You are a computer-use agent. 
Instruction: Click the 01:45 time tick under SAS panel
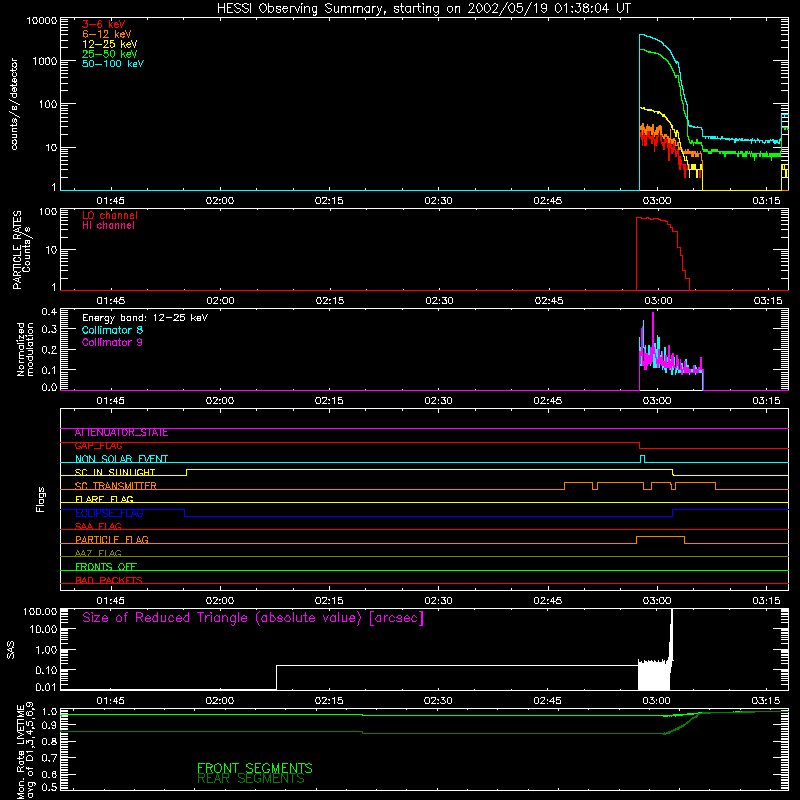pos(110,701)
